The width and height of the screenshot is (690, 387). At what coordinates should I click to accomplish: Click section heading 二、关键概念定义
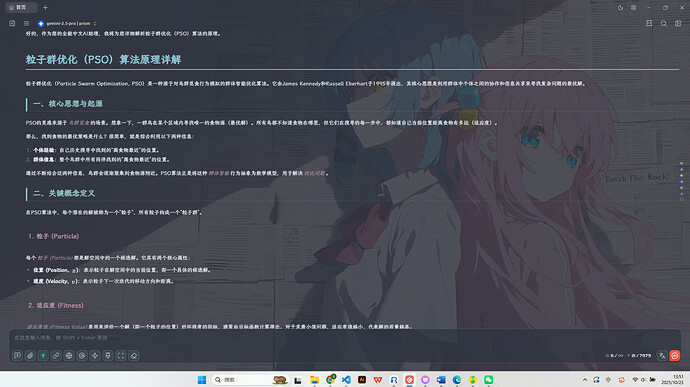pos(64,193)
